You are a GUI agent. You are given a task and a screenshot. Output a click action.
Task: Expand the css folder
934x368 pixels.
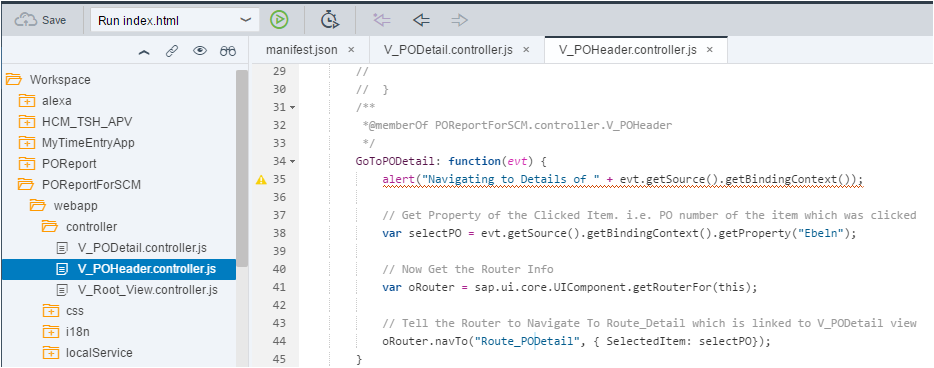[51, 311]
